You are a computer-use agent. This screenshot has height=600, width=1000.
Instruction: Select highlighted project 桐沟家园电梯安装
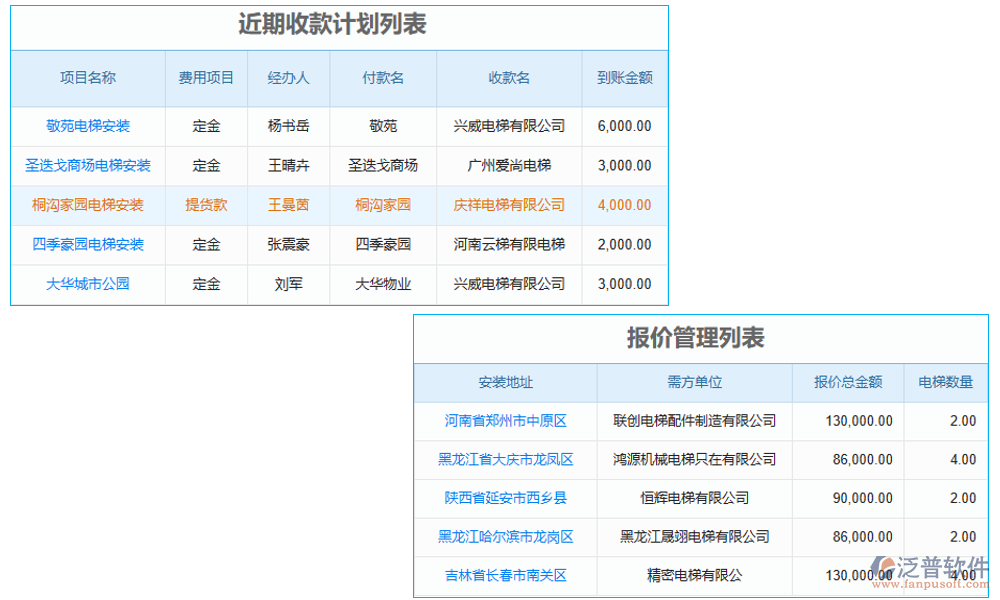(87, 206)
